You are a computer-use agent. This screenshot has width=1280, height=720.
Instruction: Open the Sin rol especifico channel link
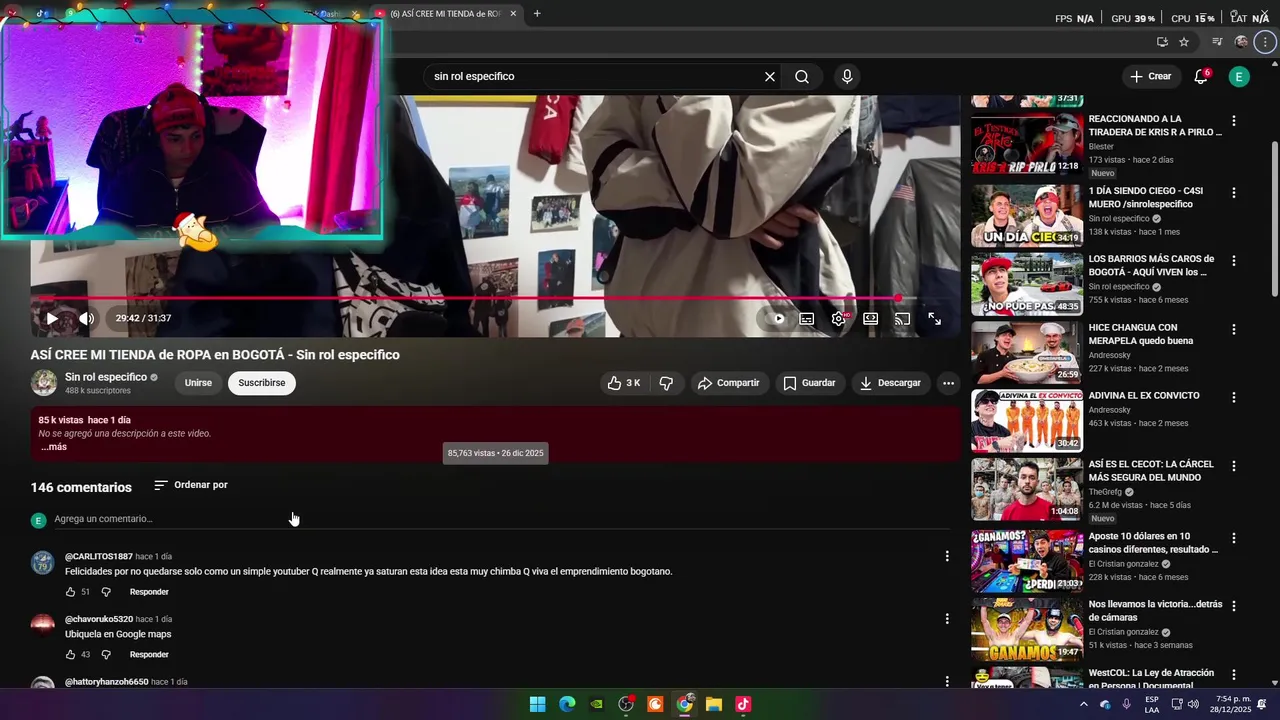click(x=106, y=377)
